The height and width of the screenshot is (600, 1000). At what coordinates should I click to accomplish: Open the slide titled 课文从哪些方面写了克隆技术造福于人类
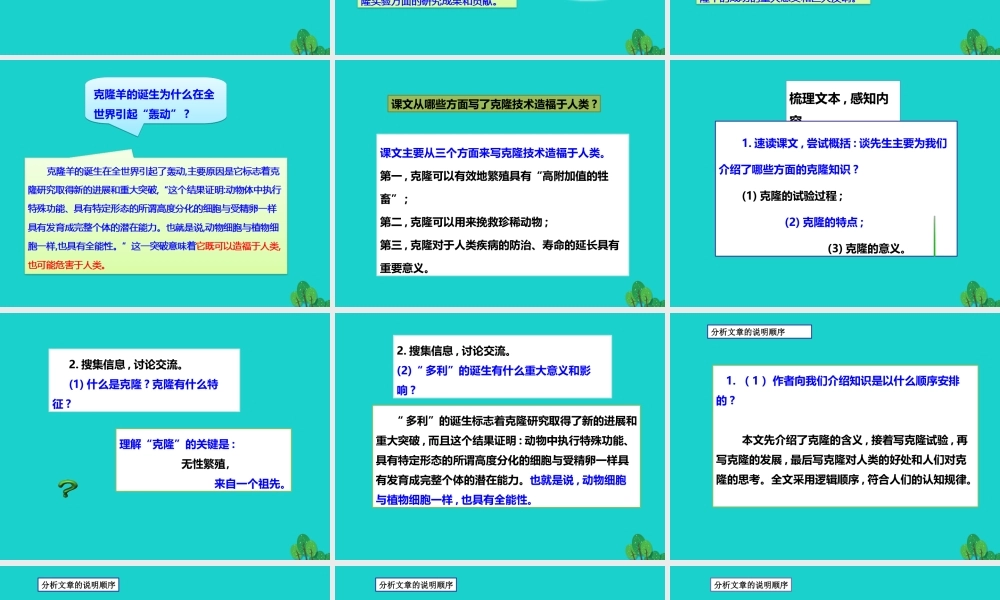pos(500,183)
